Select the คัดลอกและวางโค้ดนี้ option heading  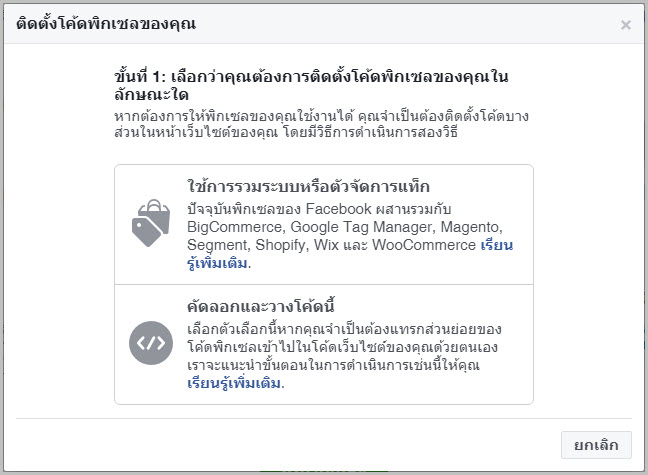[261, 306]
